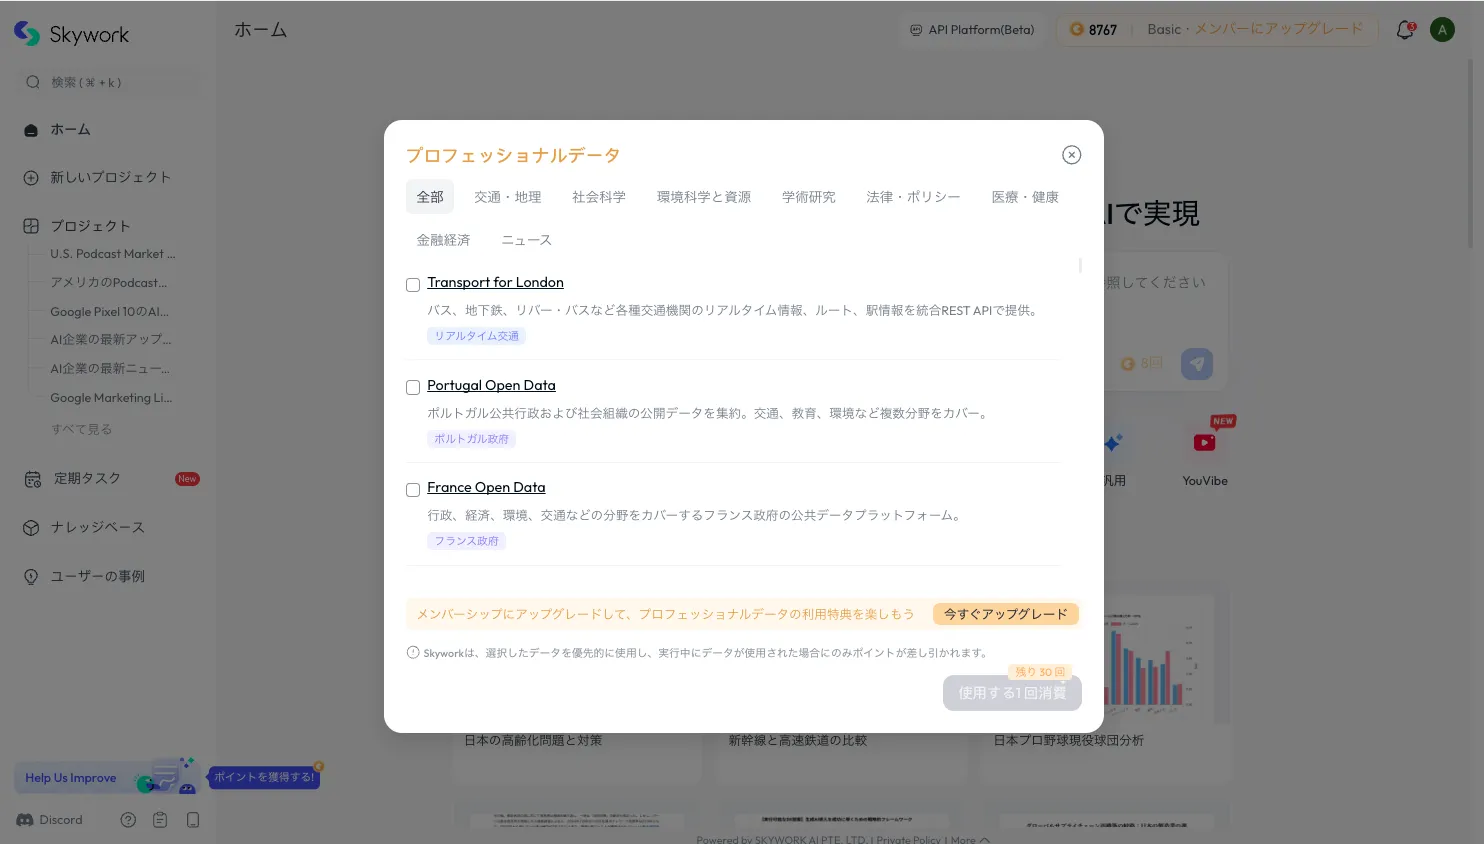Click メンバーにアップグレード link
This screenshot has width=1484, height=844.
(x=1279, y=29)
